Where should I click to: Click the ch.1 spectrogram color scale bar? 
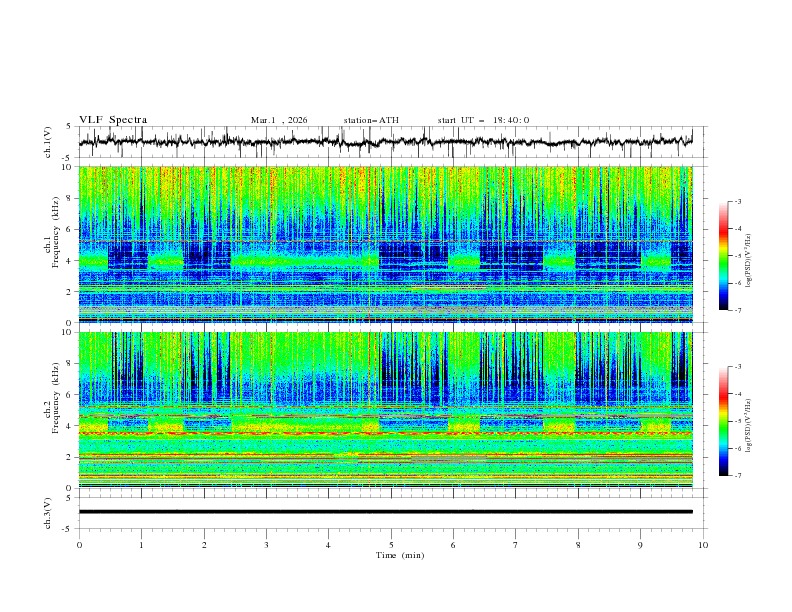723,256
